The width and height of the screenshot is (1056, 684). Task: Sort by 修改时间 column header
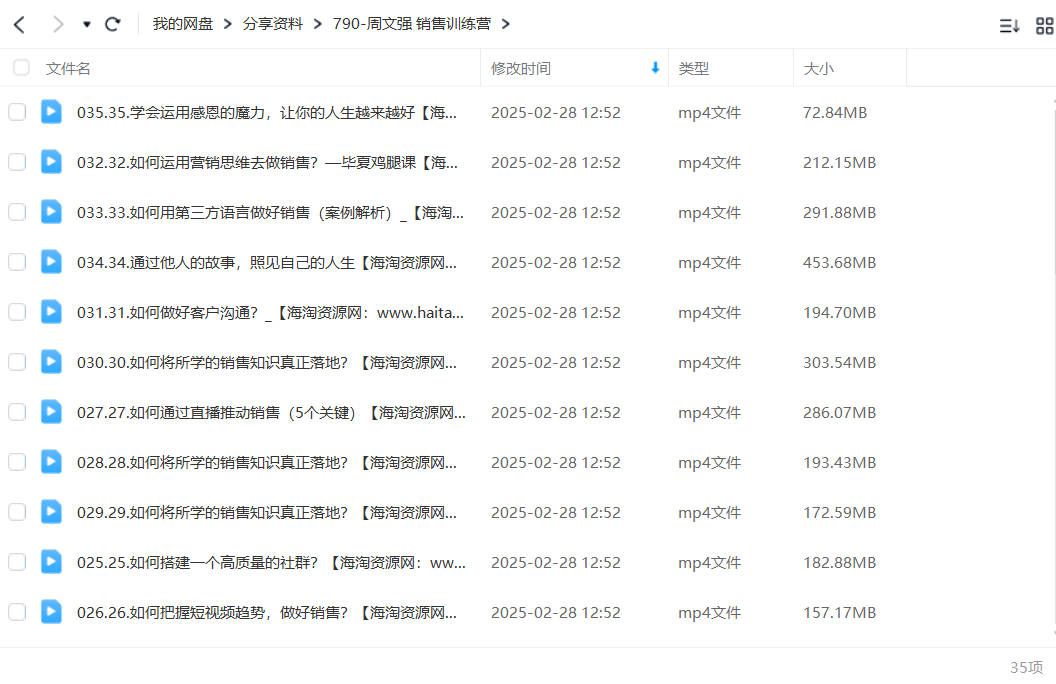(521, 69)
